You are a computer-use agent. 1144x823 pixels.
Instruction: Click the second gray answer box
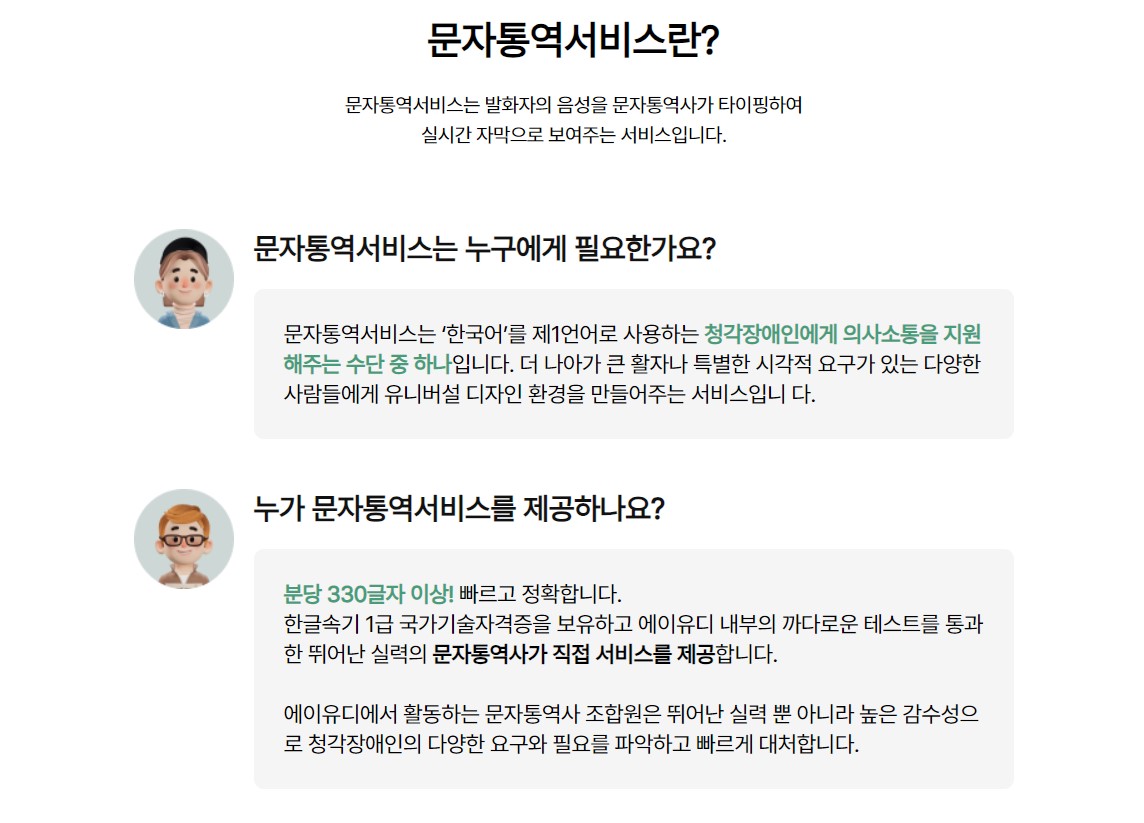tap(633, 668)
